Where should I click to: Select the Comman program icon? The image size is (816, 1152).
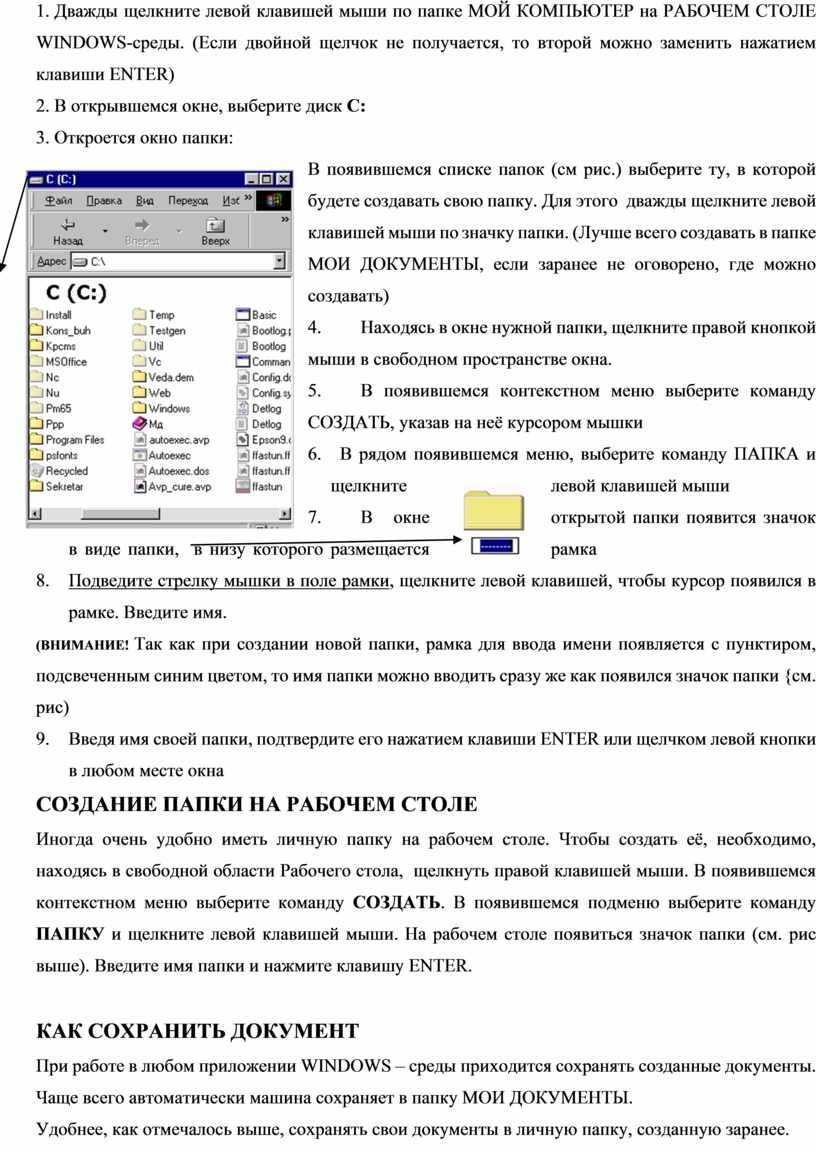[243, 361]
